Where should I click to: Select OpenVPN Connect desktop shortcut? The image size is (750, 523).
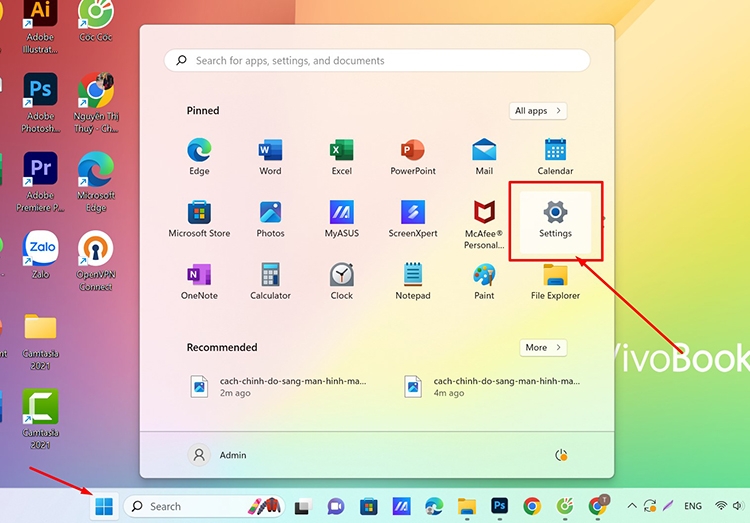click(x=96, y=261)
